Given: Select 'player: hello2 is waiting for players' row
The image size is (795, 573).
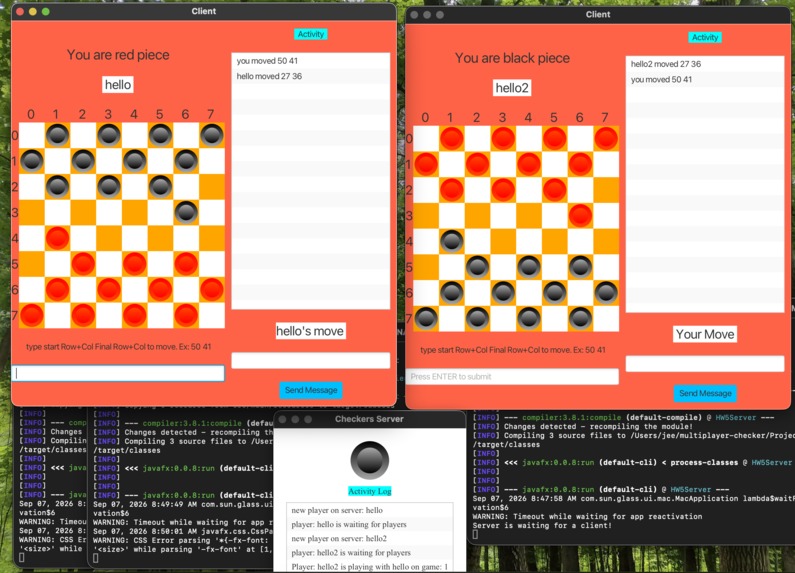Looking at the screenshot, I should point(370,553).
